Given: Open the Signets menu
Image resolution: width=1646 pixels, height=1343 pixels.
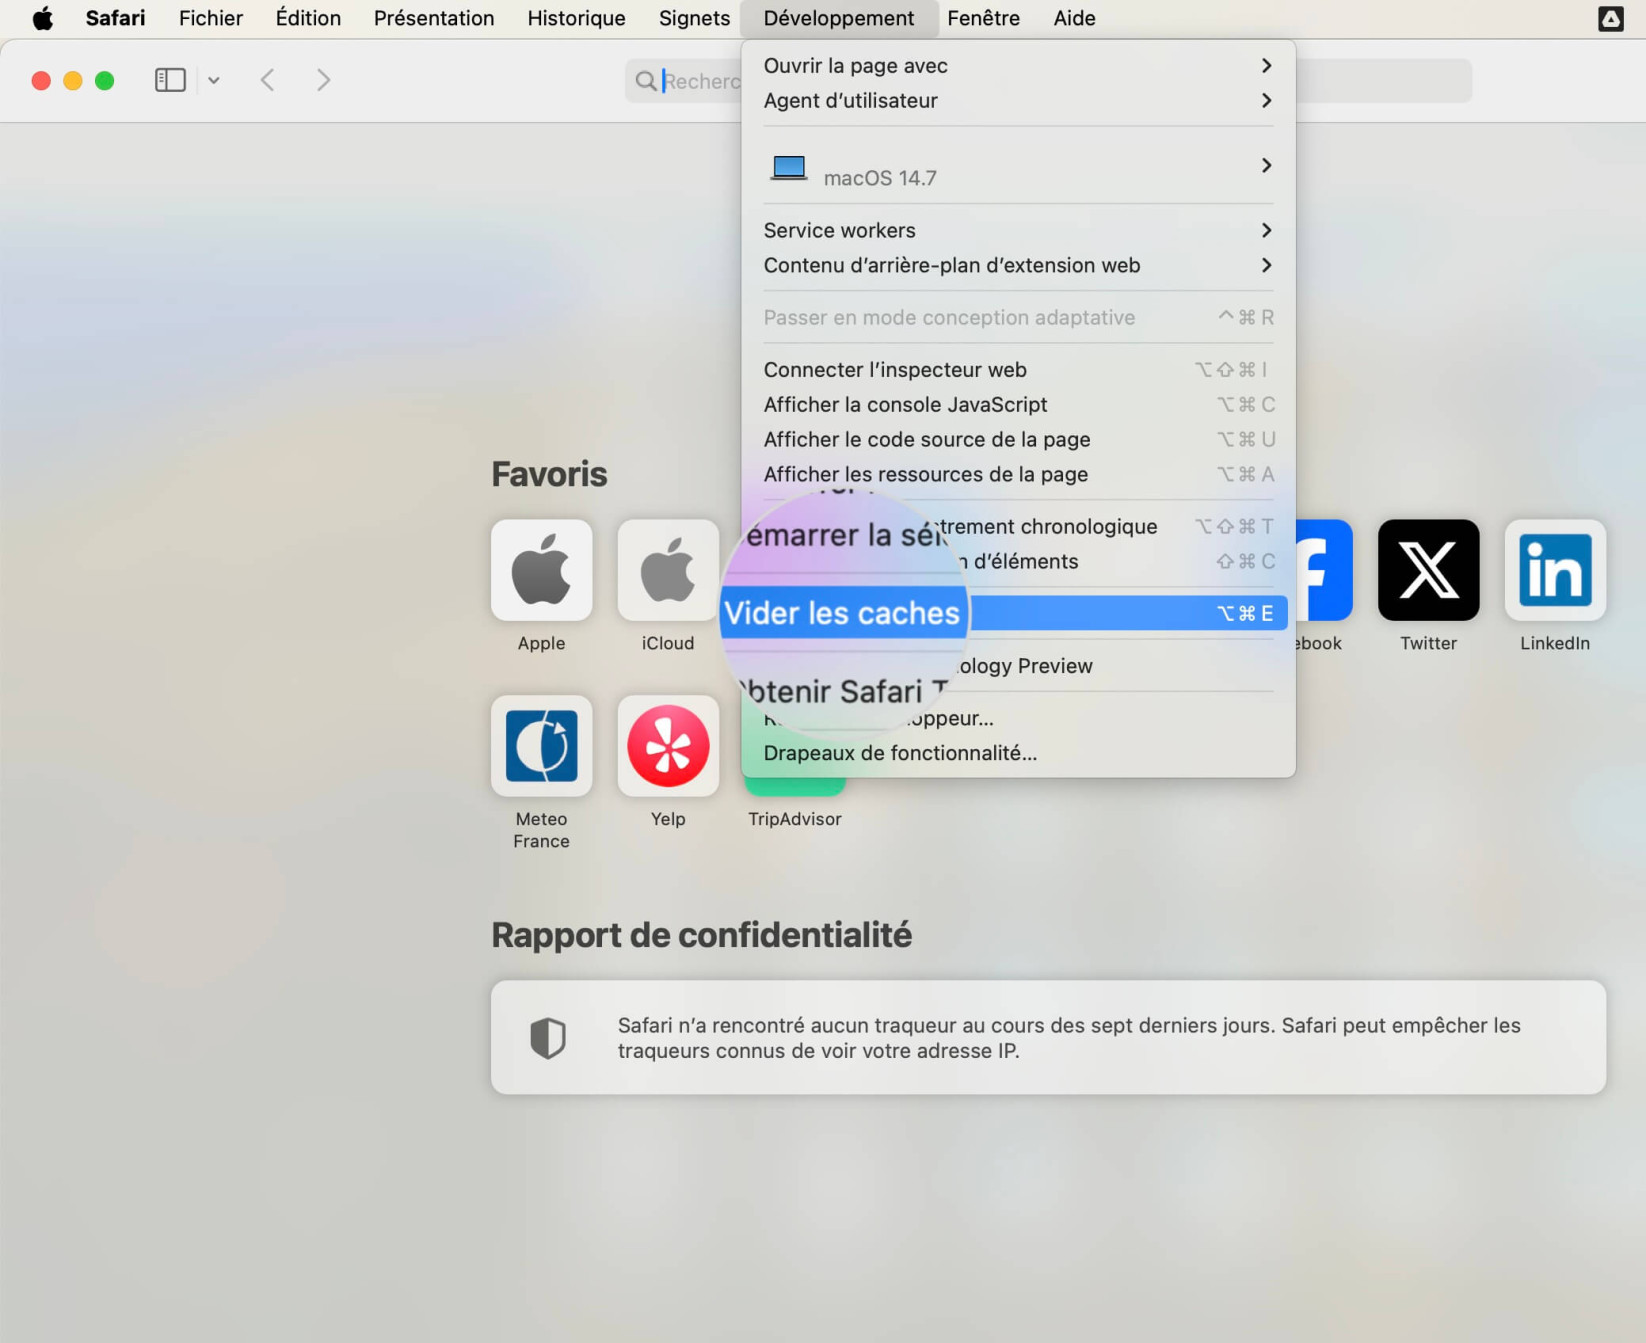Looking at the screenshot, I should (694, 18).
